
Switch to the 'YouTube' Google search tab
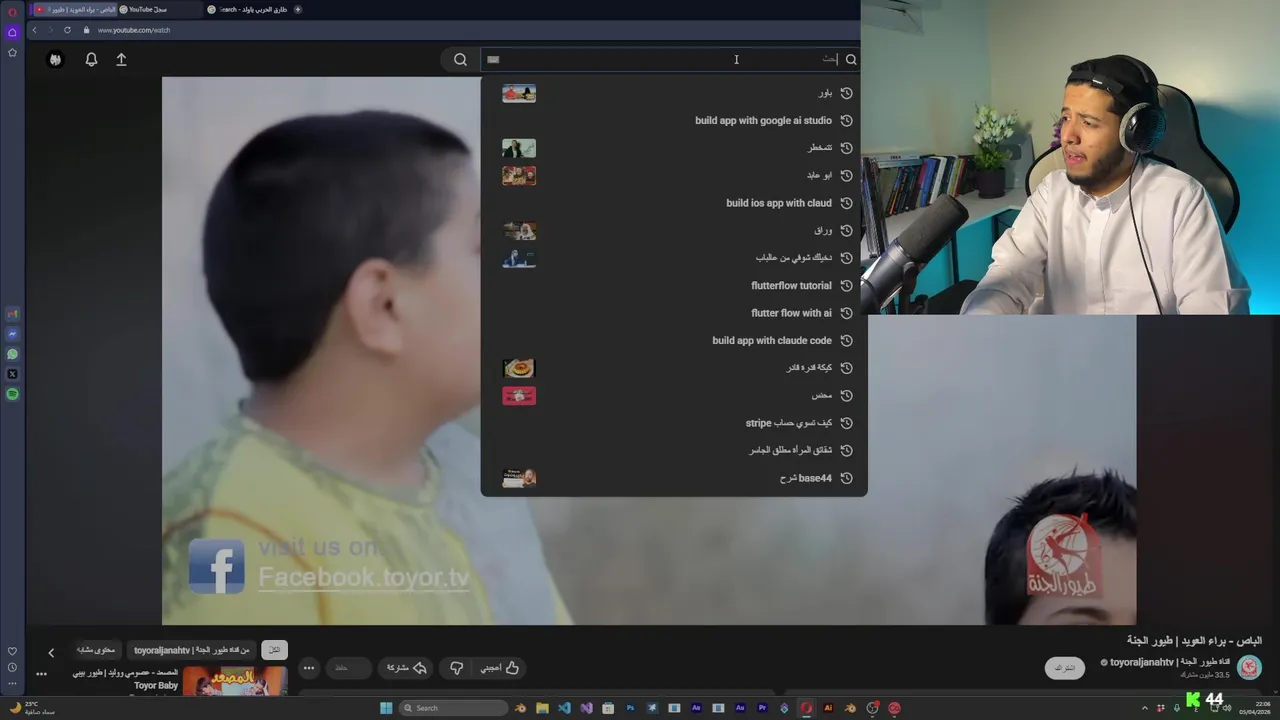[160, 9]
